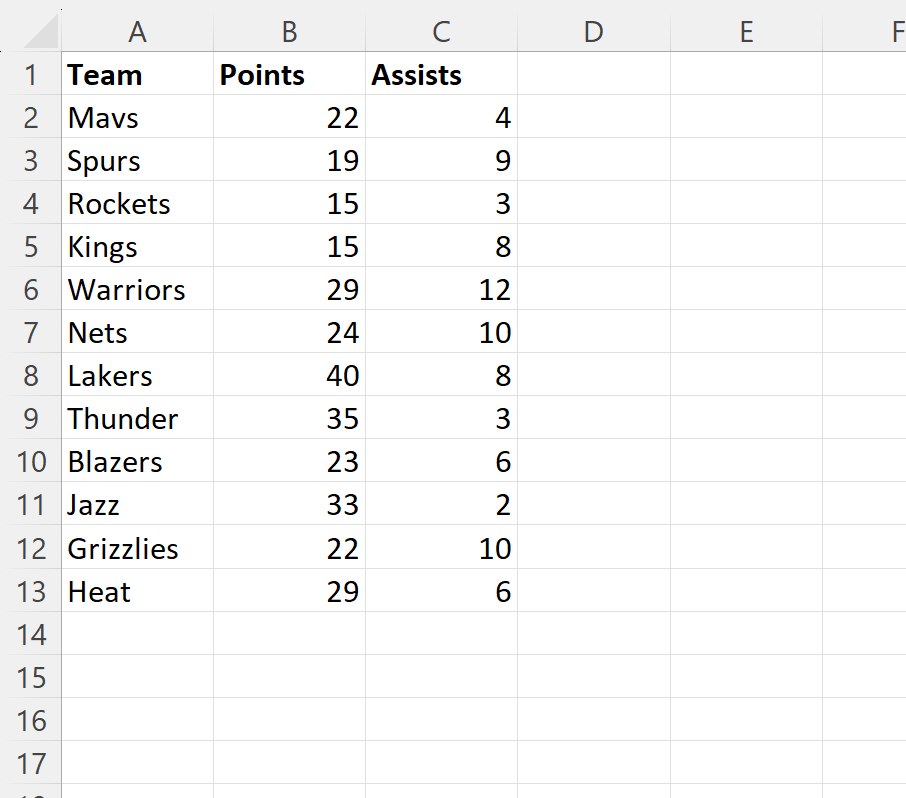Select row 14 header
Screen dimensions: 906x798
pos(31,634)
